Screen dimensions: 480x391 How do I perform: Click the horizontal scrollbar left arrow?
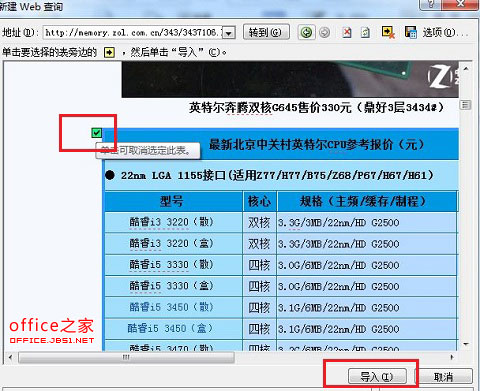[x=10, y=357]
